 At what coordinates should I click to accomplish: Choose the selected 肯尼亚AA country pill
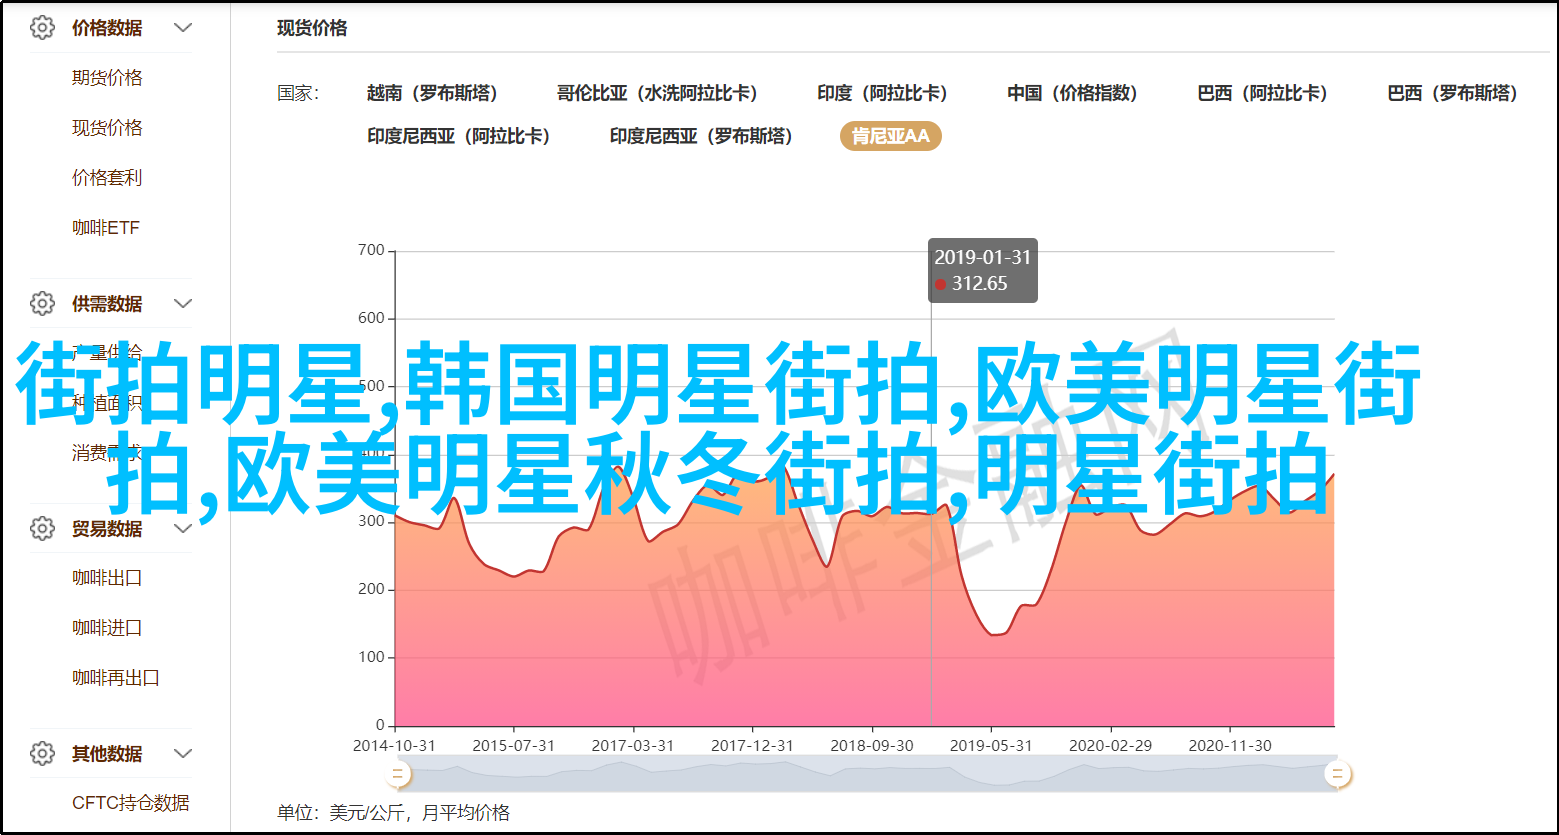890,136
